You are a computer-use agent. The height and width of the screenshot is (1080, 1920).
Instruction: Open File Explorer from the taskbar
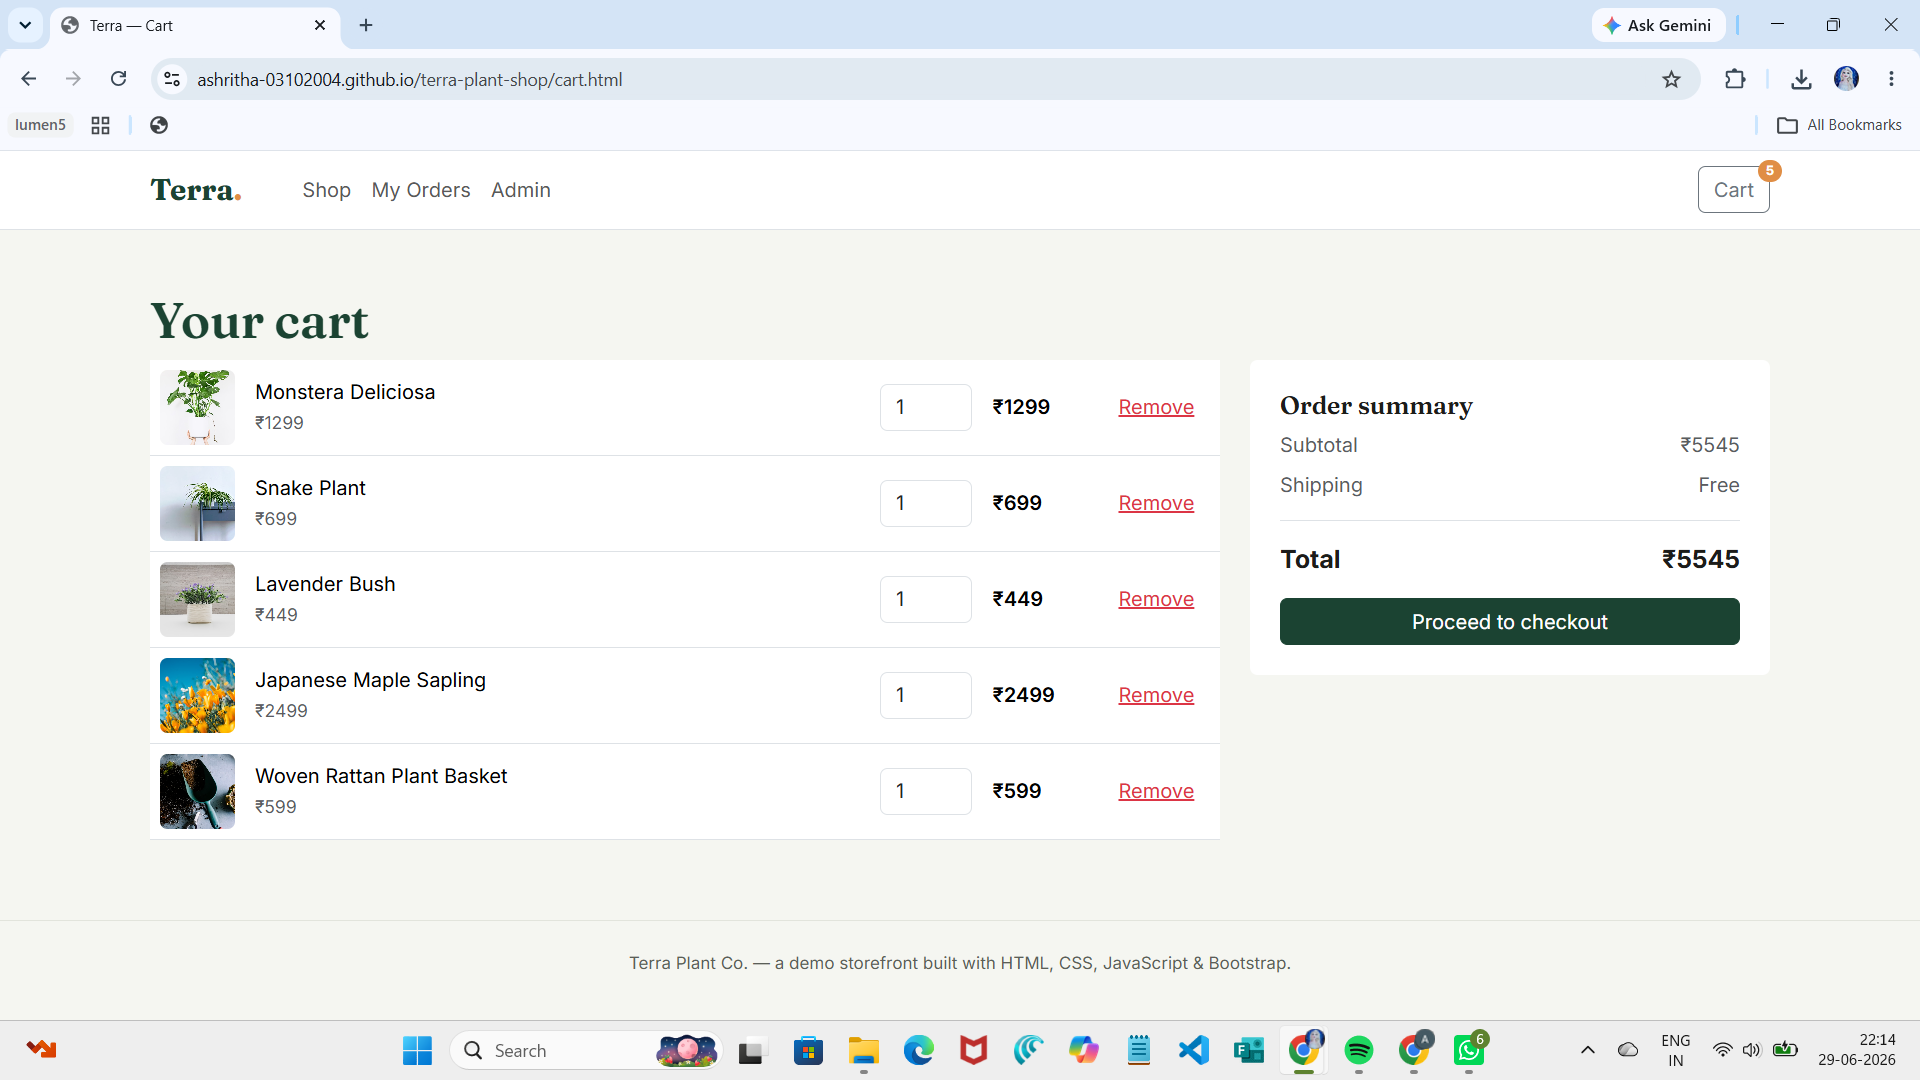pos(863,1050)
